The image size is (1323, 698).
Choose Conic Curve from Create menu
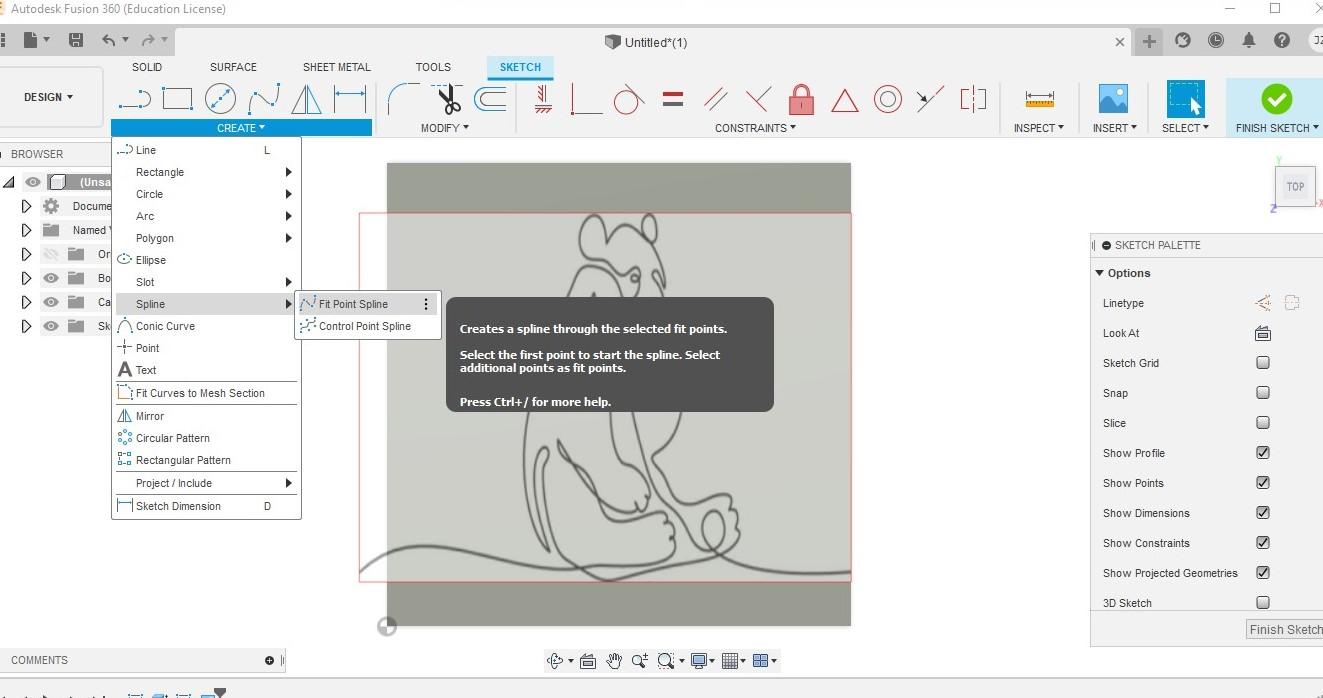206,326
